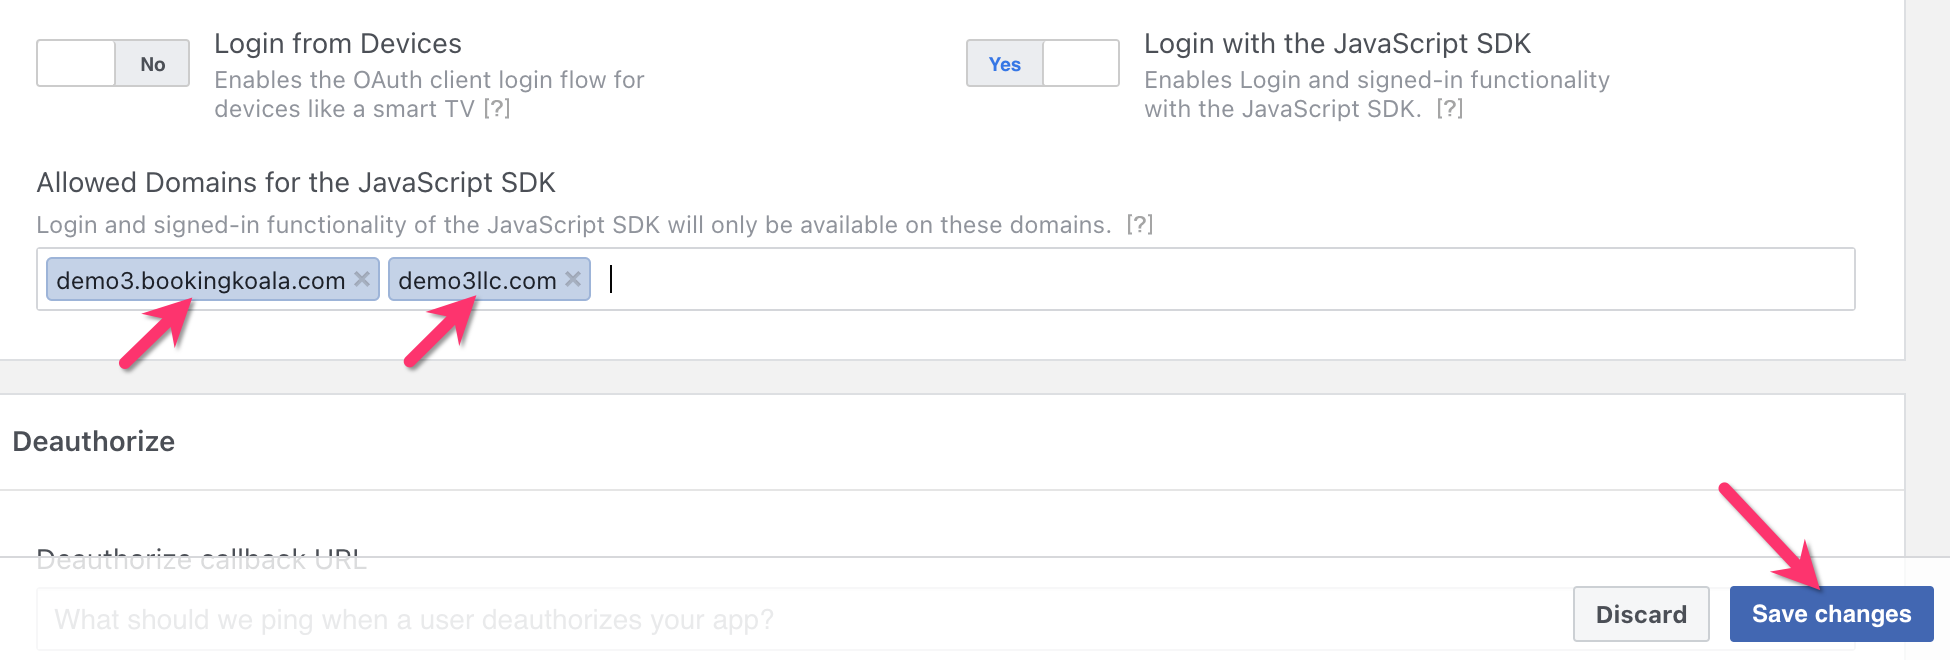1950x660 pixels.
Task: Click the Deauthorize section heading
Action: 94,442
